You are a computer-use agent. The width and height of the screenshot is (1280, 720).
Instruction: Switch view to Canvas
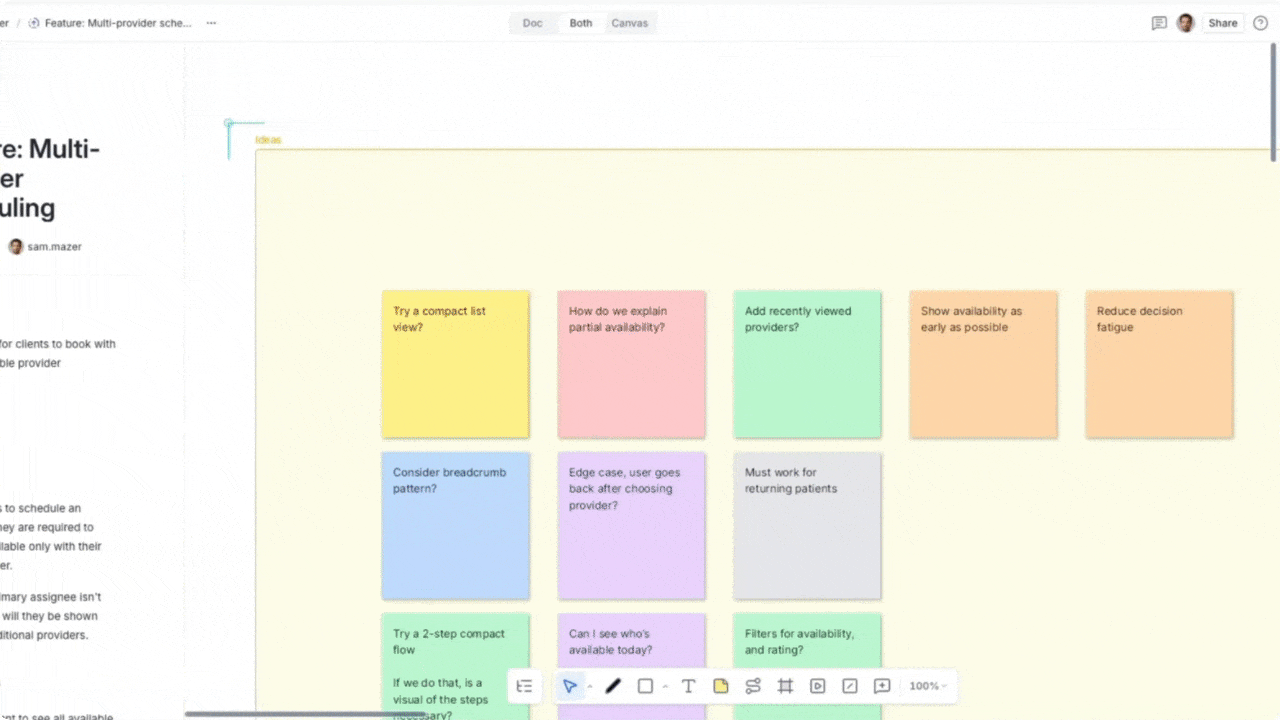[x=630, y=23]
